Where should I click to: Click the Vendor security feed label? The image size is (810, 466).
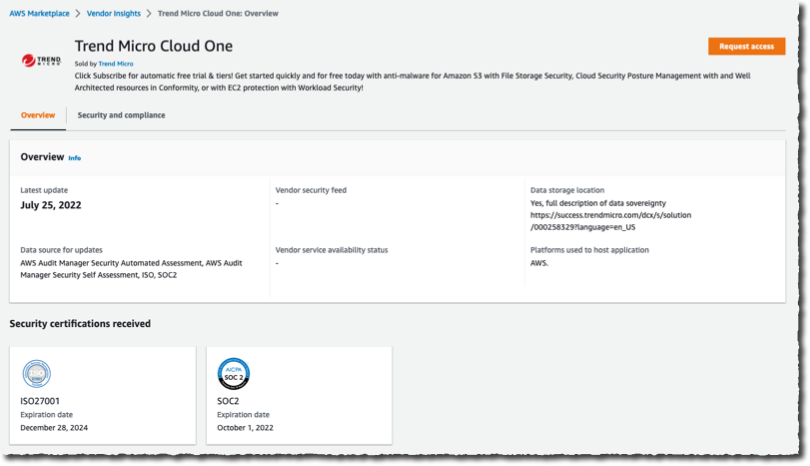(x=311, y=190)
